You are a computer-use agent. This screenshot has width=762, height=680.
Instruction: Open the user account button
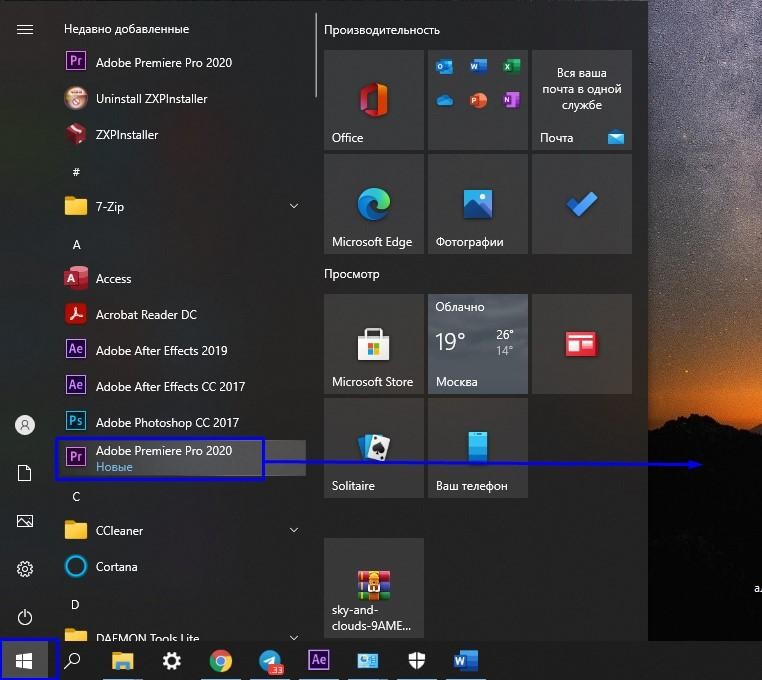(25, 425)
